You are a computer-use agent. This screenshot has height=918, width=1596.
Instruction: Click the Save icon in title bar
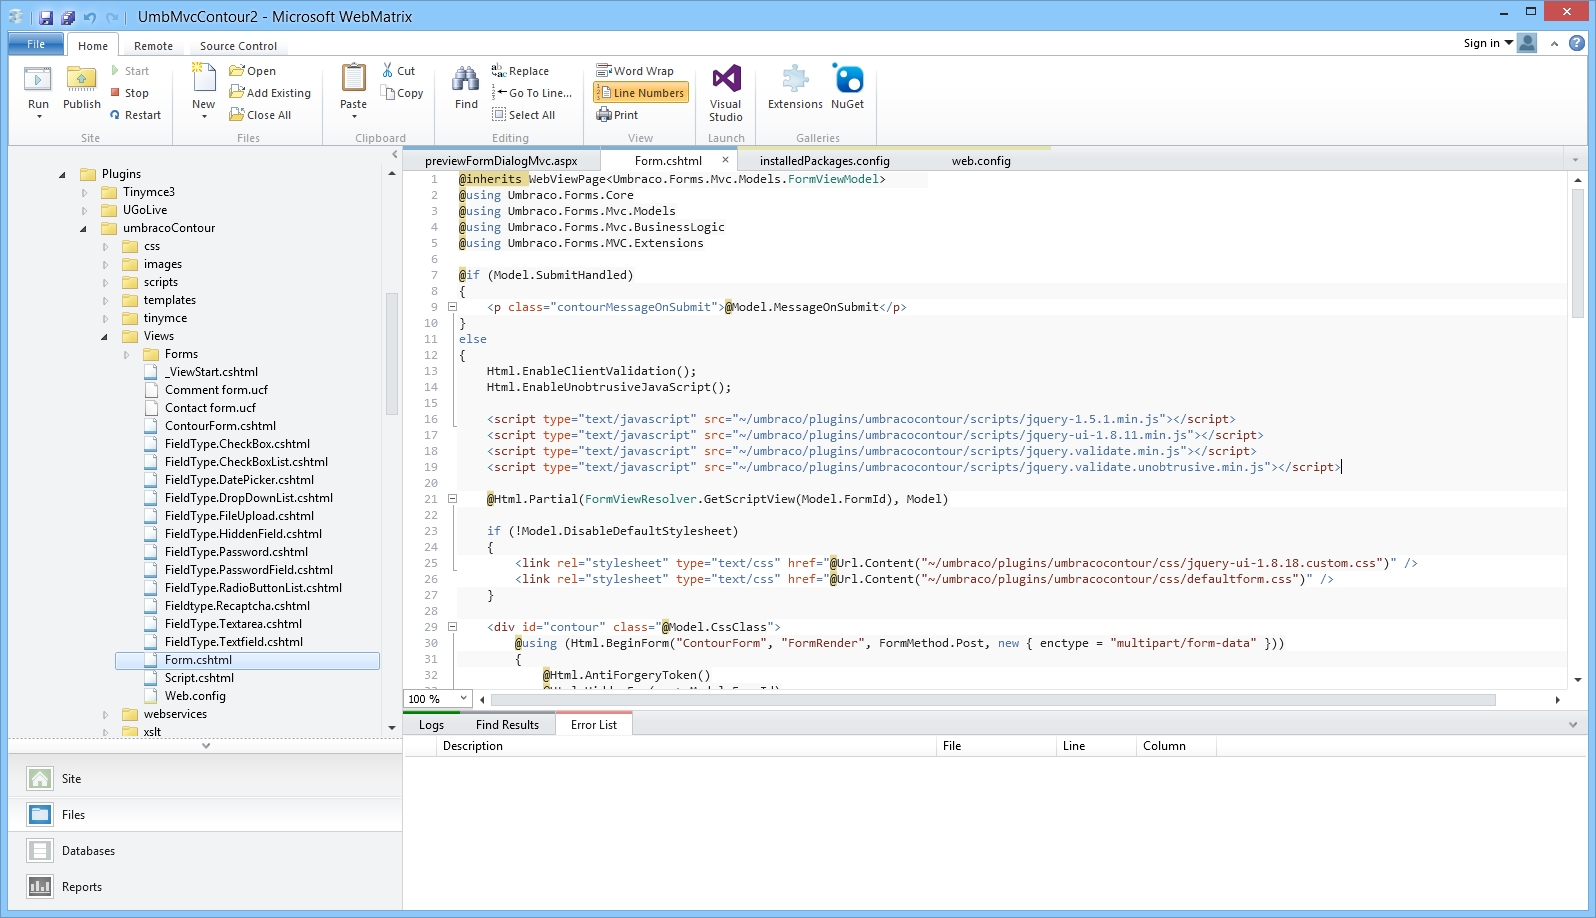click(46, 17)
